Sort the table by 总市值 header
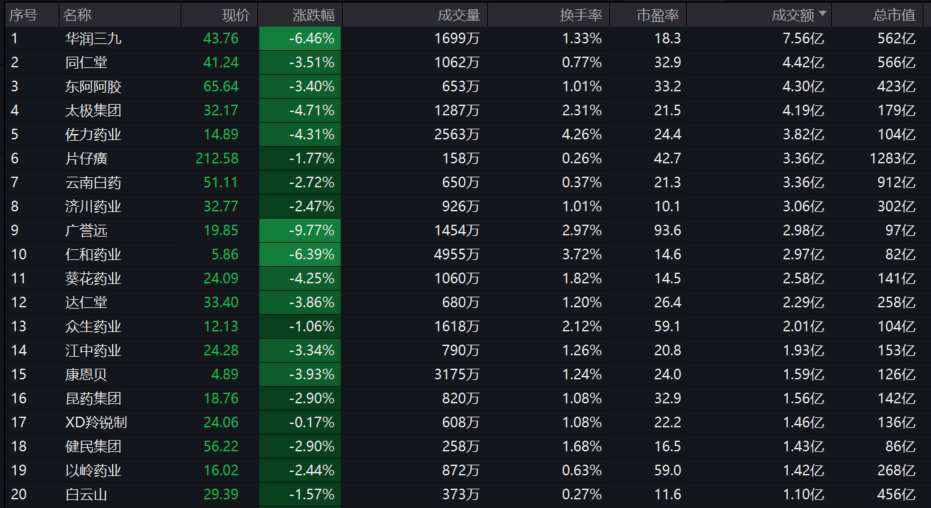The height and width of the screenshot is (508, 931). tap(894, 15)
